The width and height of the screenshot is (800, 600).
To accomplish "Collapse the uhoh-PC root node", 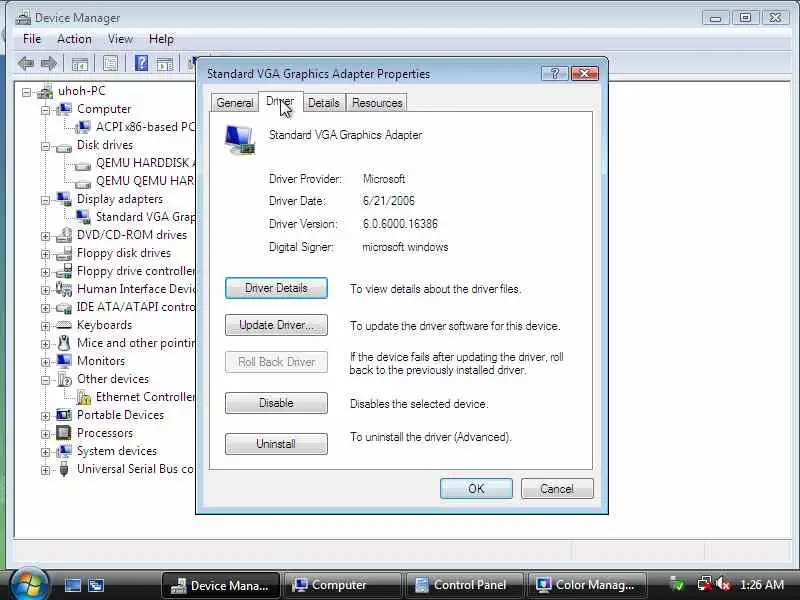I will click(27, 92).
